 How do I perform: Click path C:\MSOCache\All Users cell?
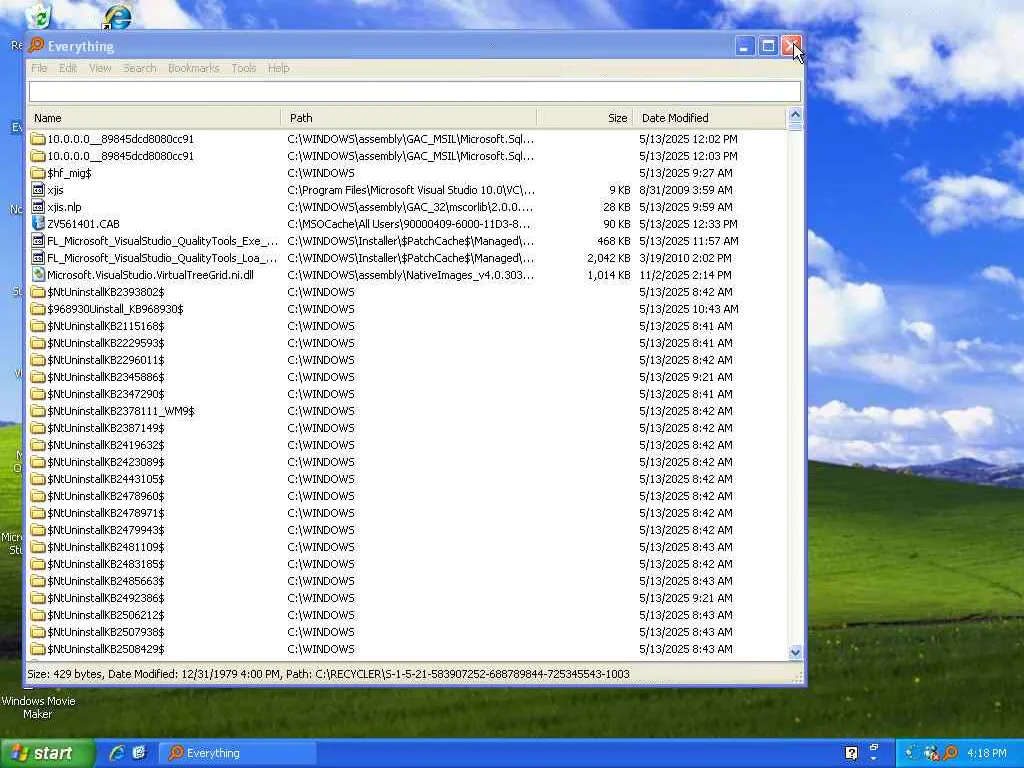[x=409, y=224]
